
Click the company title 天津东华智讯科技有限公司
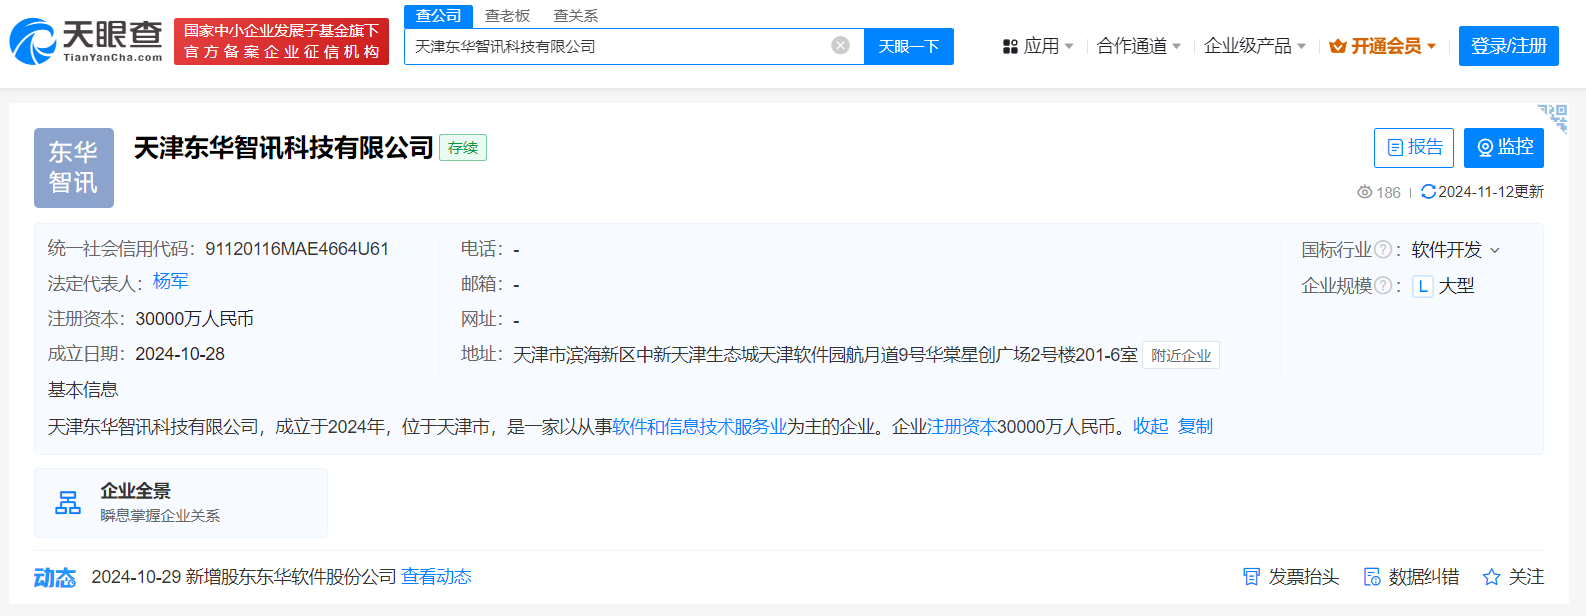[283, 148]
